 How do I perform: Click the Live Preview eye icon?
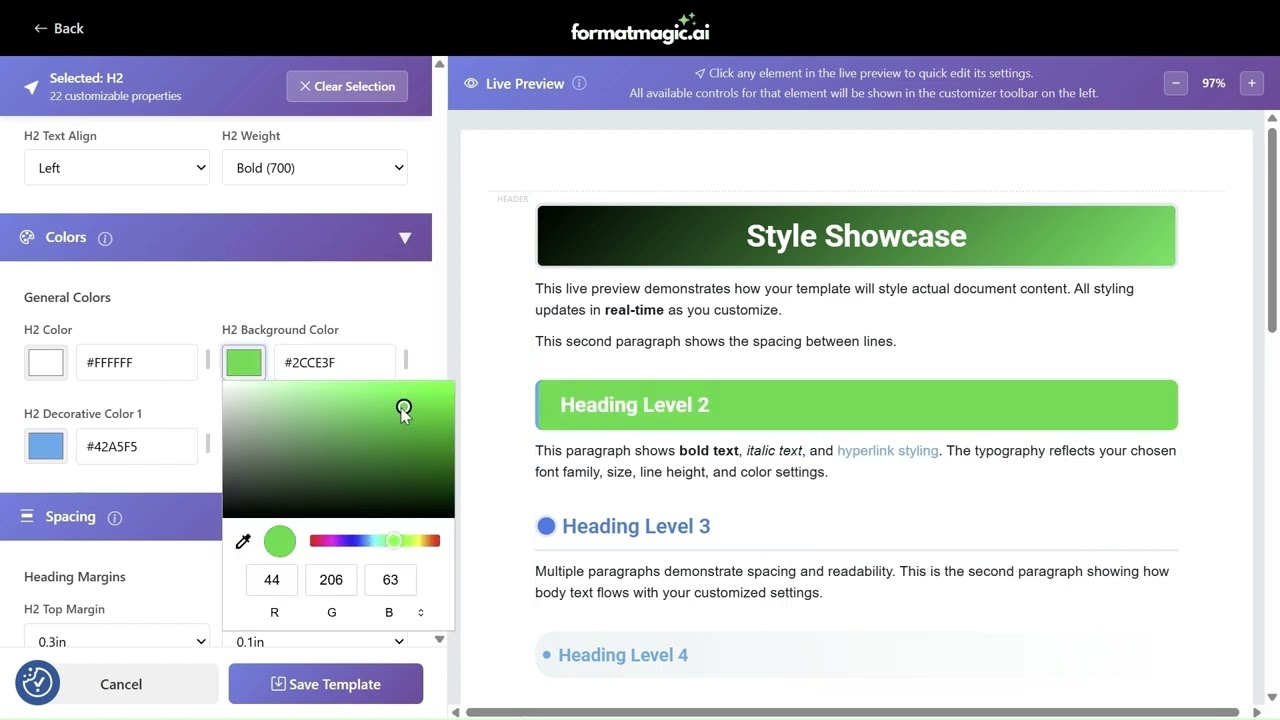coord(470,84)
